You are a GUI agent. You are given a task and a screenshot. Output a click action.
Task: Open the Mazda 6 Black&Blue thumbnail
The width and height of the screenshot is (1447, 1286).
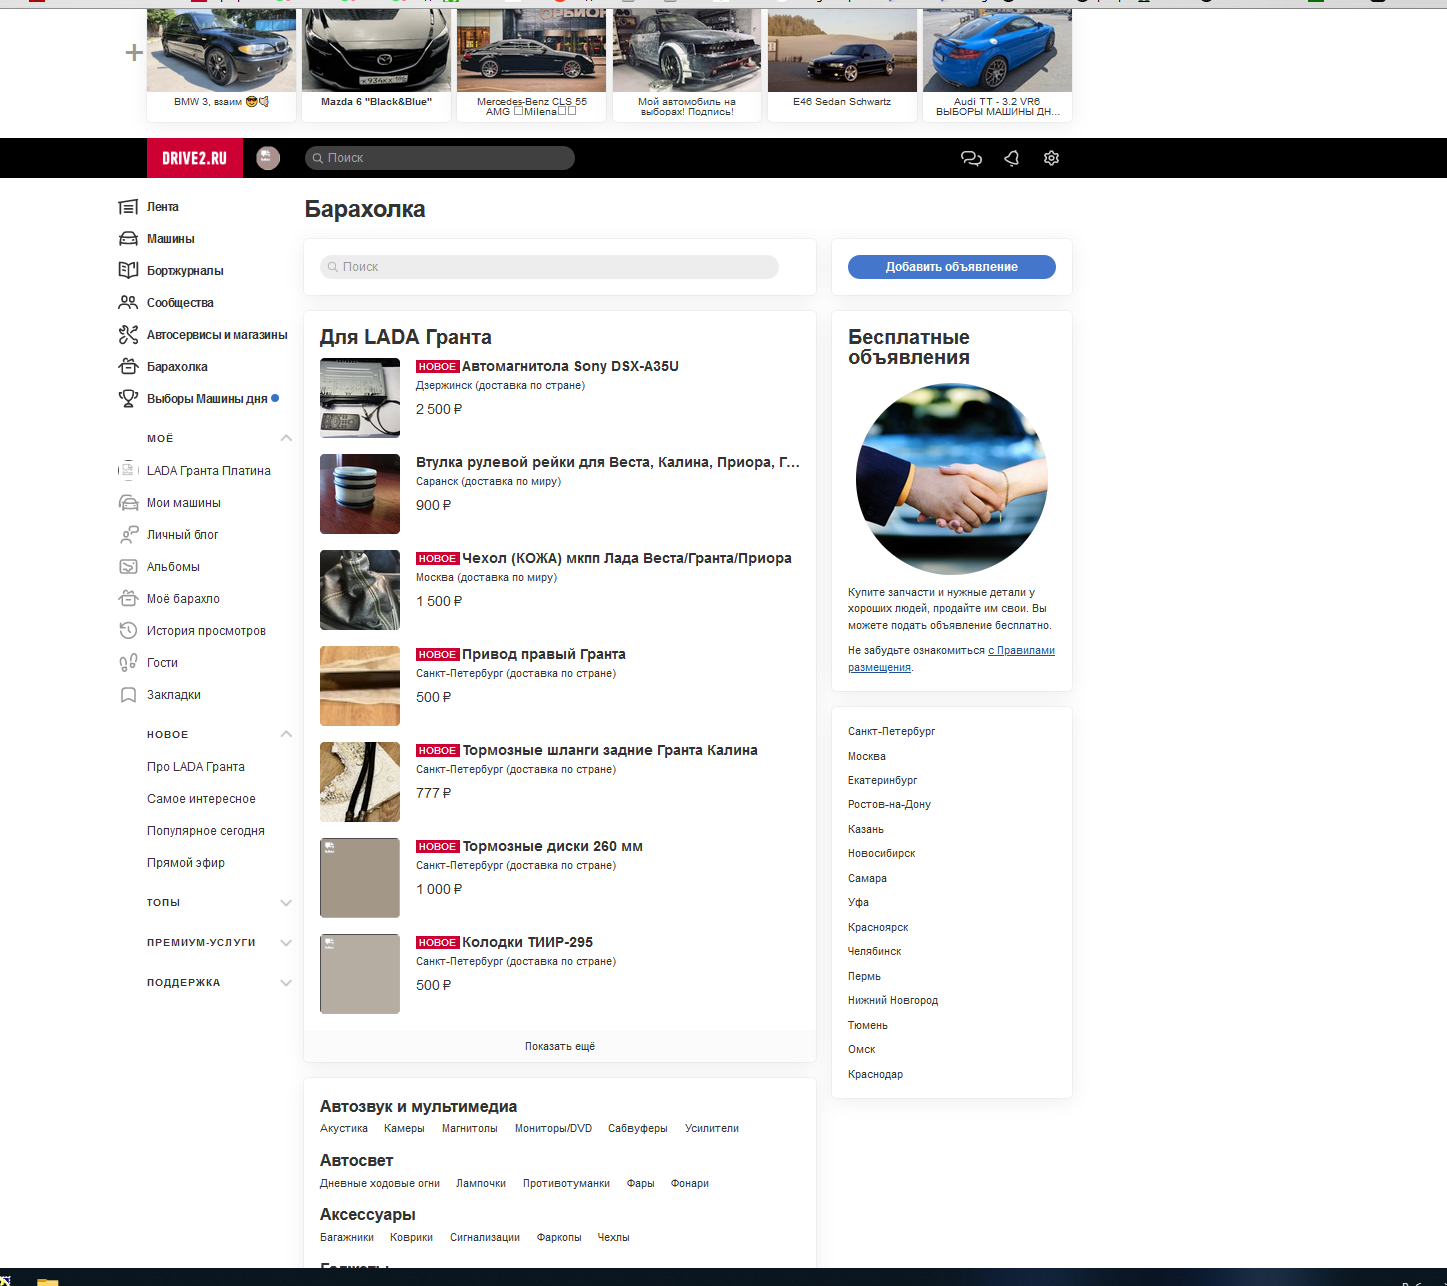pyautogui.click(x=376, y=65)
